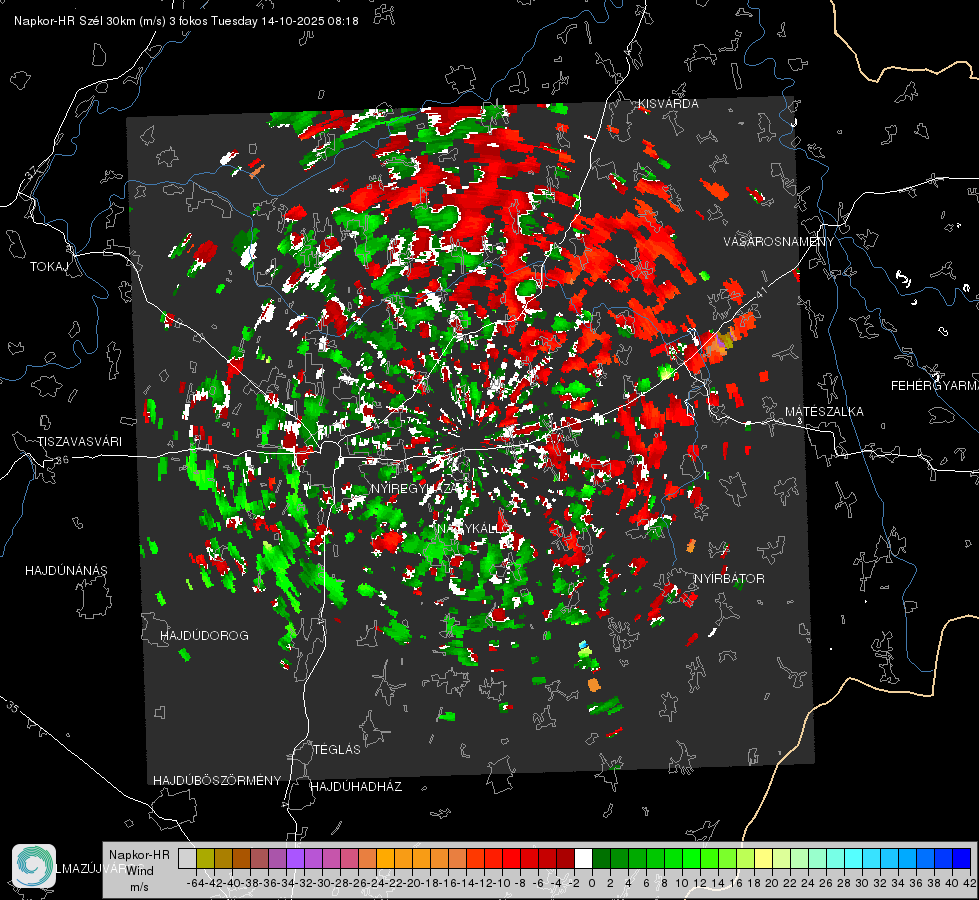The image size is (979, 900).
Task: Select the VÁSÁROSNAMÉNY city label
Action: click(x=778, y=242)
